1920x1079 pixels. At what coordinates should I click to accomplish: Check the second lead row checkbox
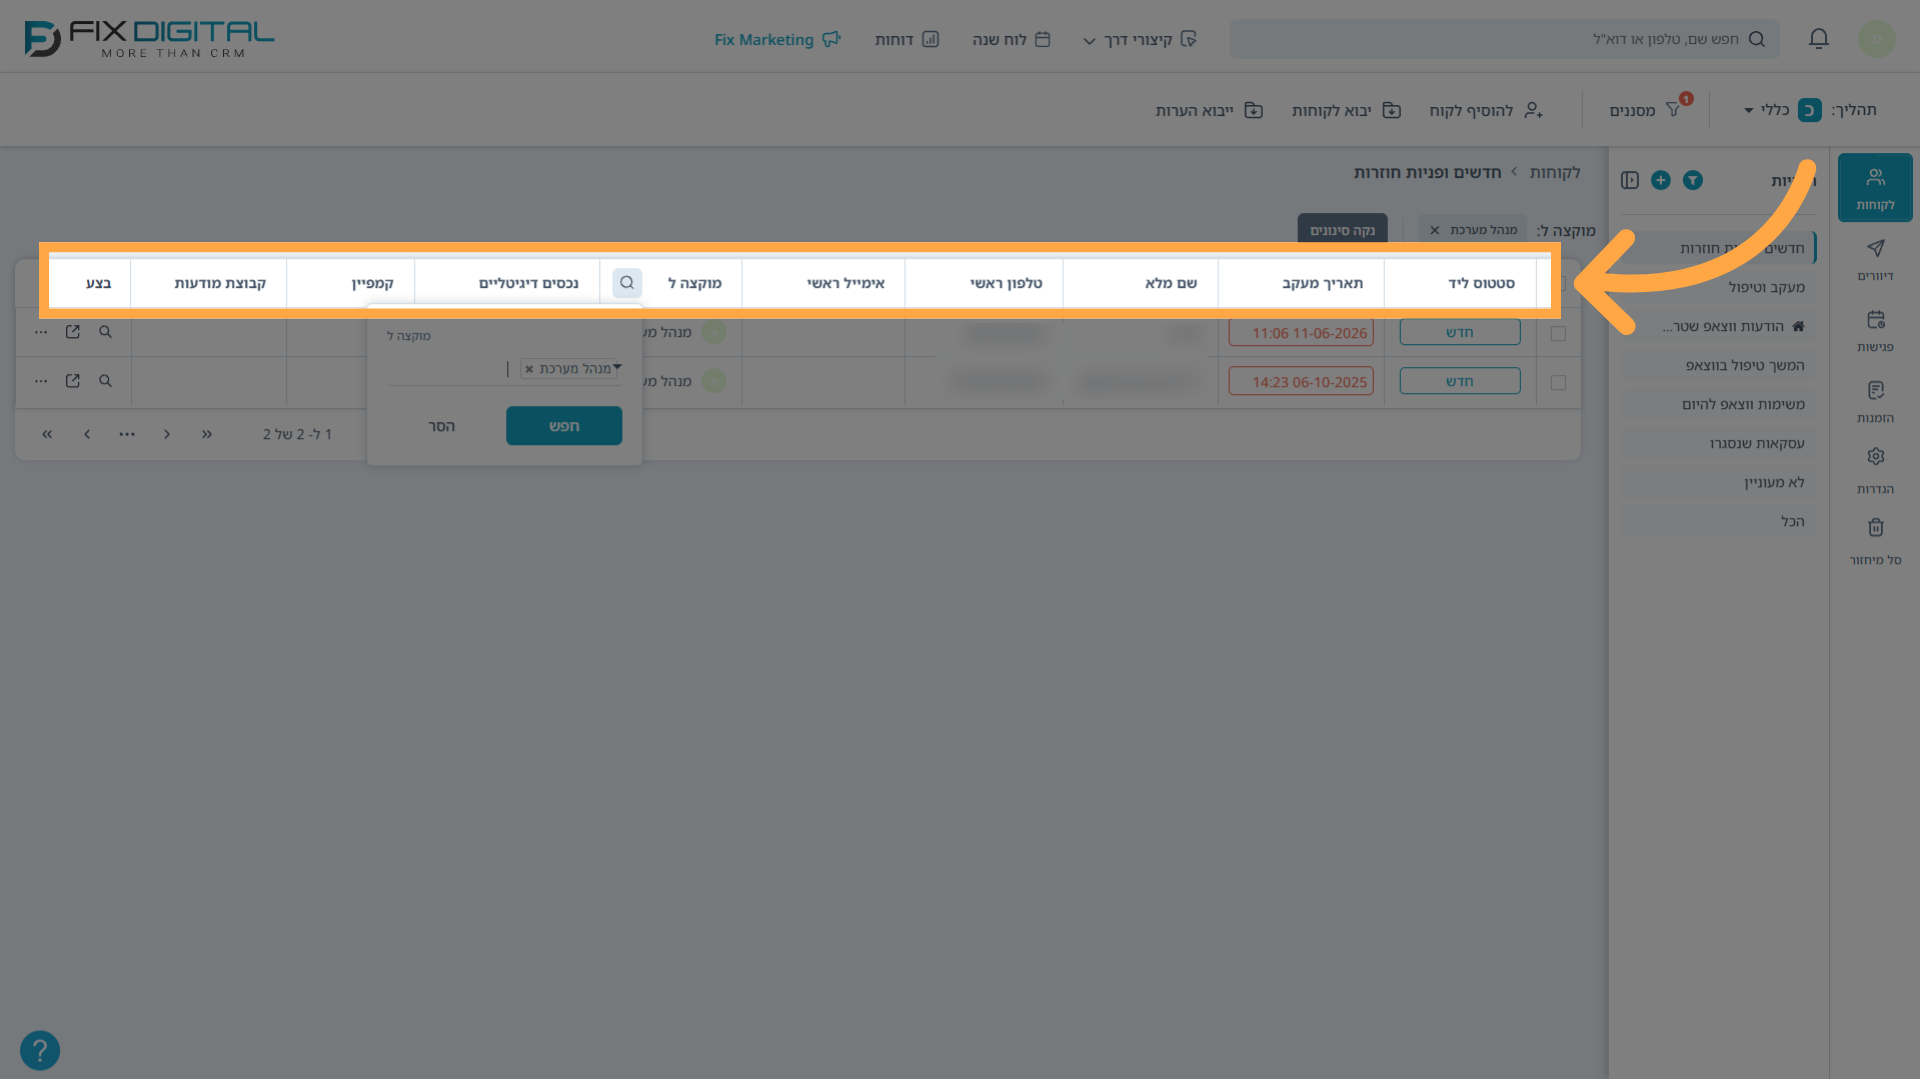click(1558, 382)
